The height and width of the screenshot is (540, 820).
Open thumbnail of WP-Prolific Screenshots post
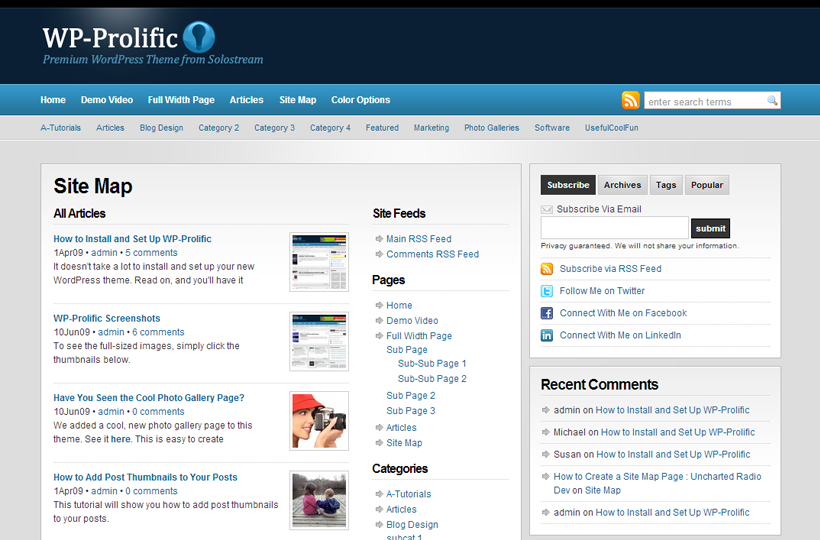coord(319,341)
